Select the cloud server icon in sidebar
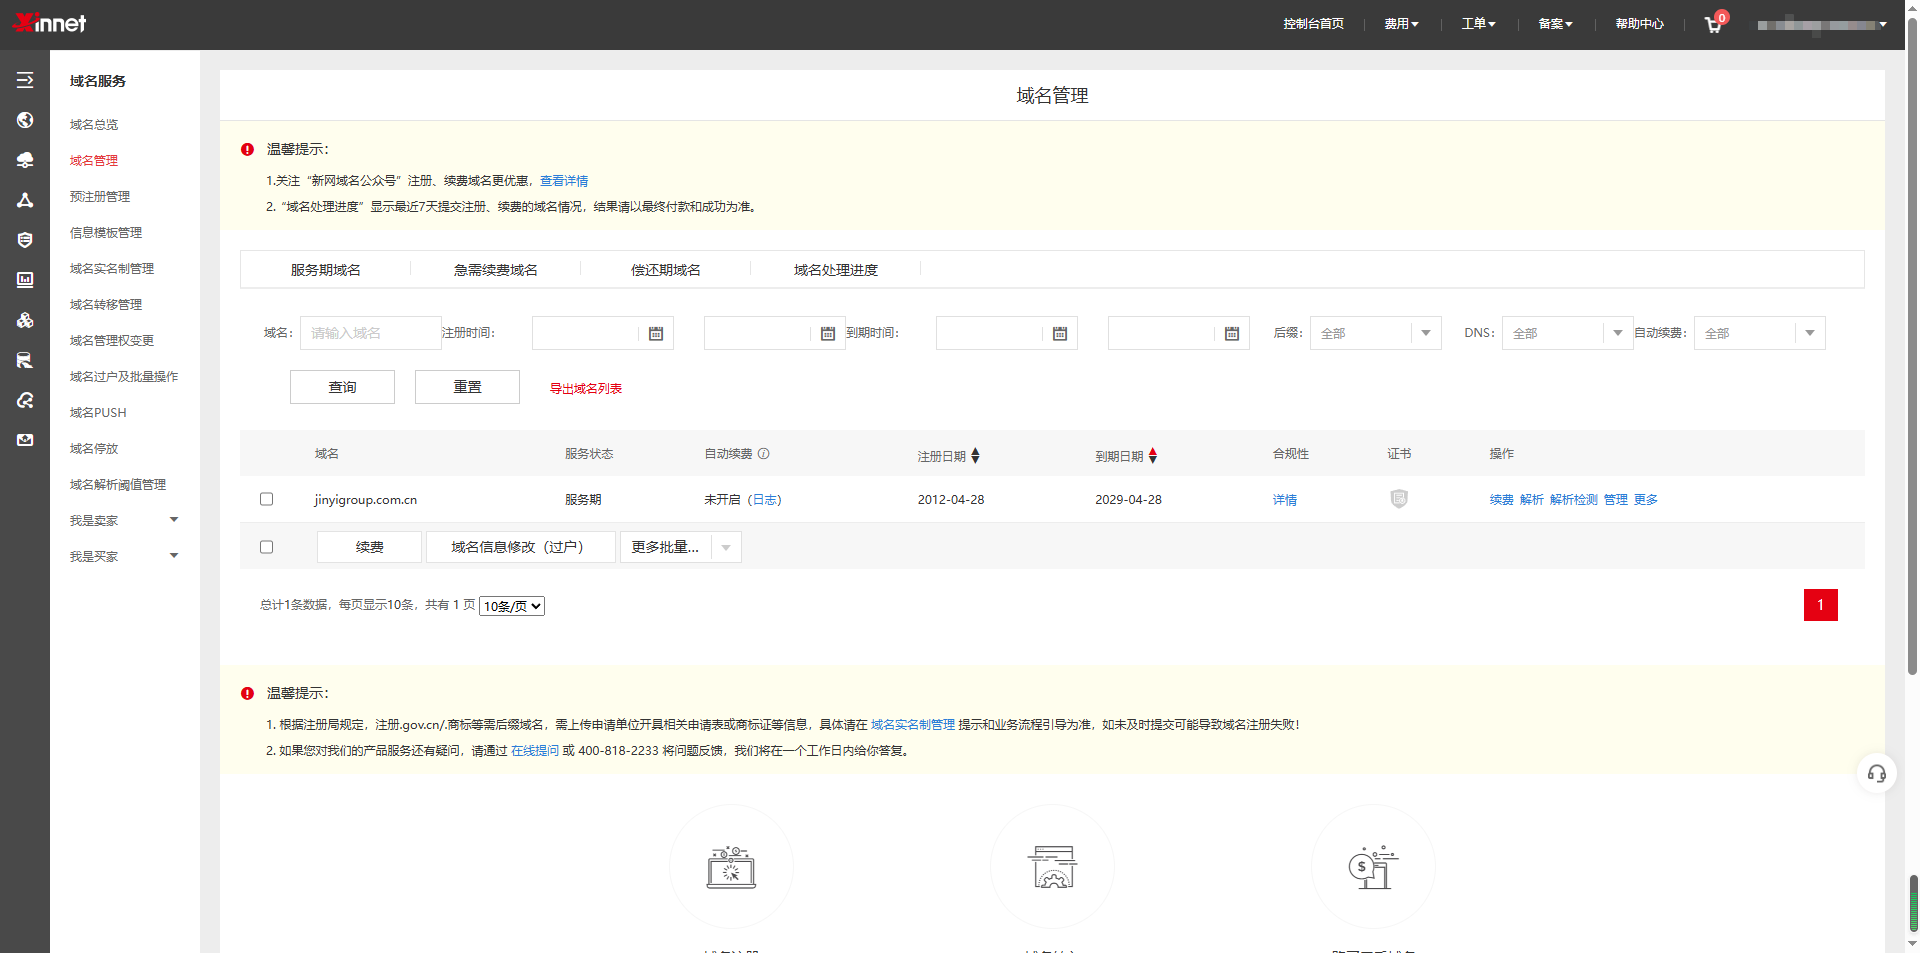1920x953 pixels. pyautogui.click(x=26, y=160)
